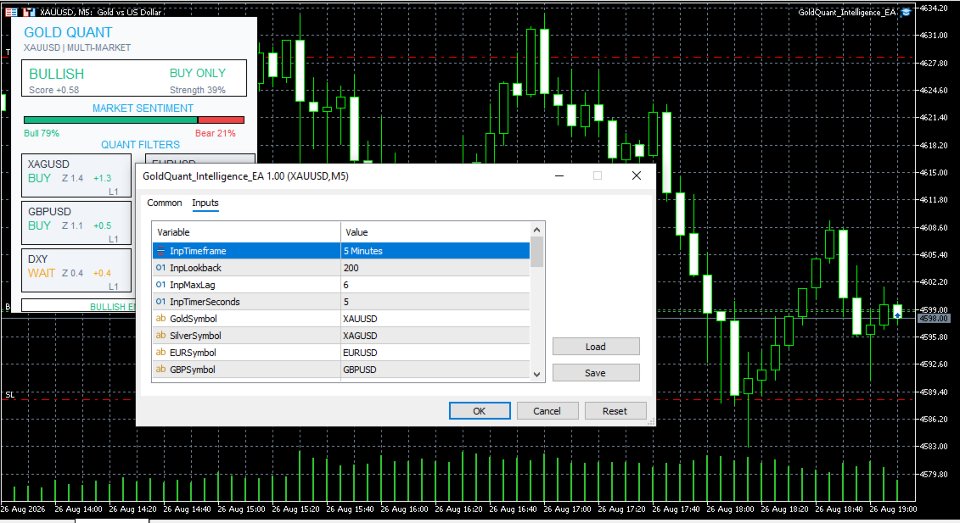Click the GOLD QUANT panel title
This screenshot has height=523, width=960.
pos(68,32)
